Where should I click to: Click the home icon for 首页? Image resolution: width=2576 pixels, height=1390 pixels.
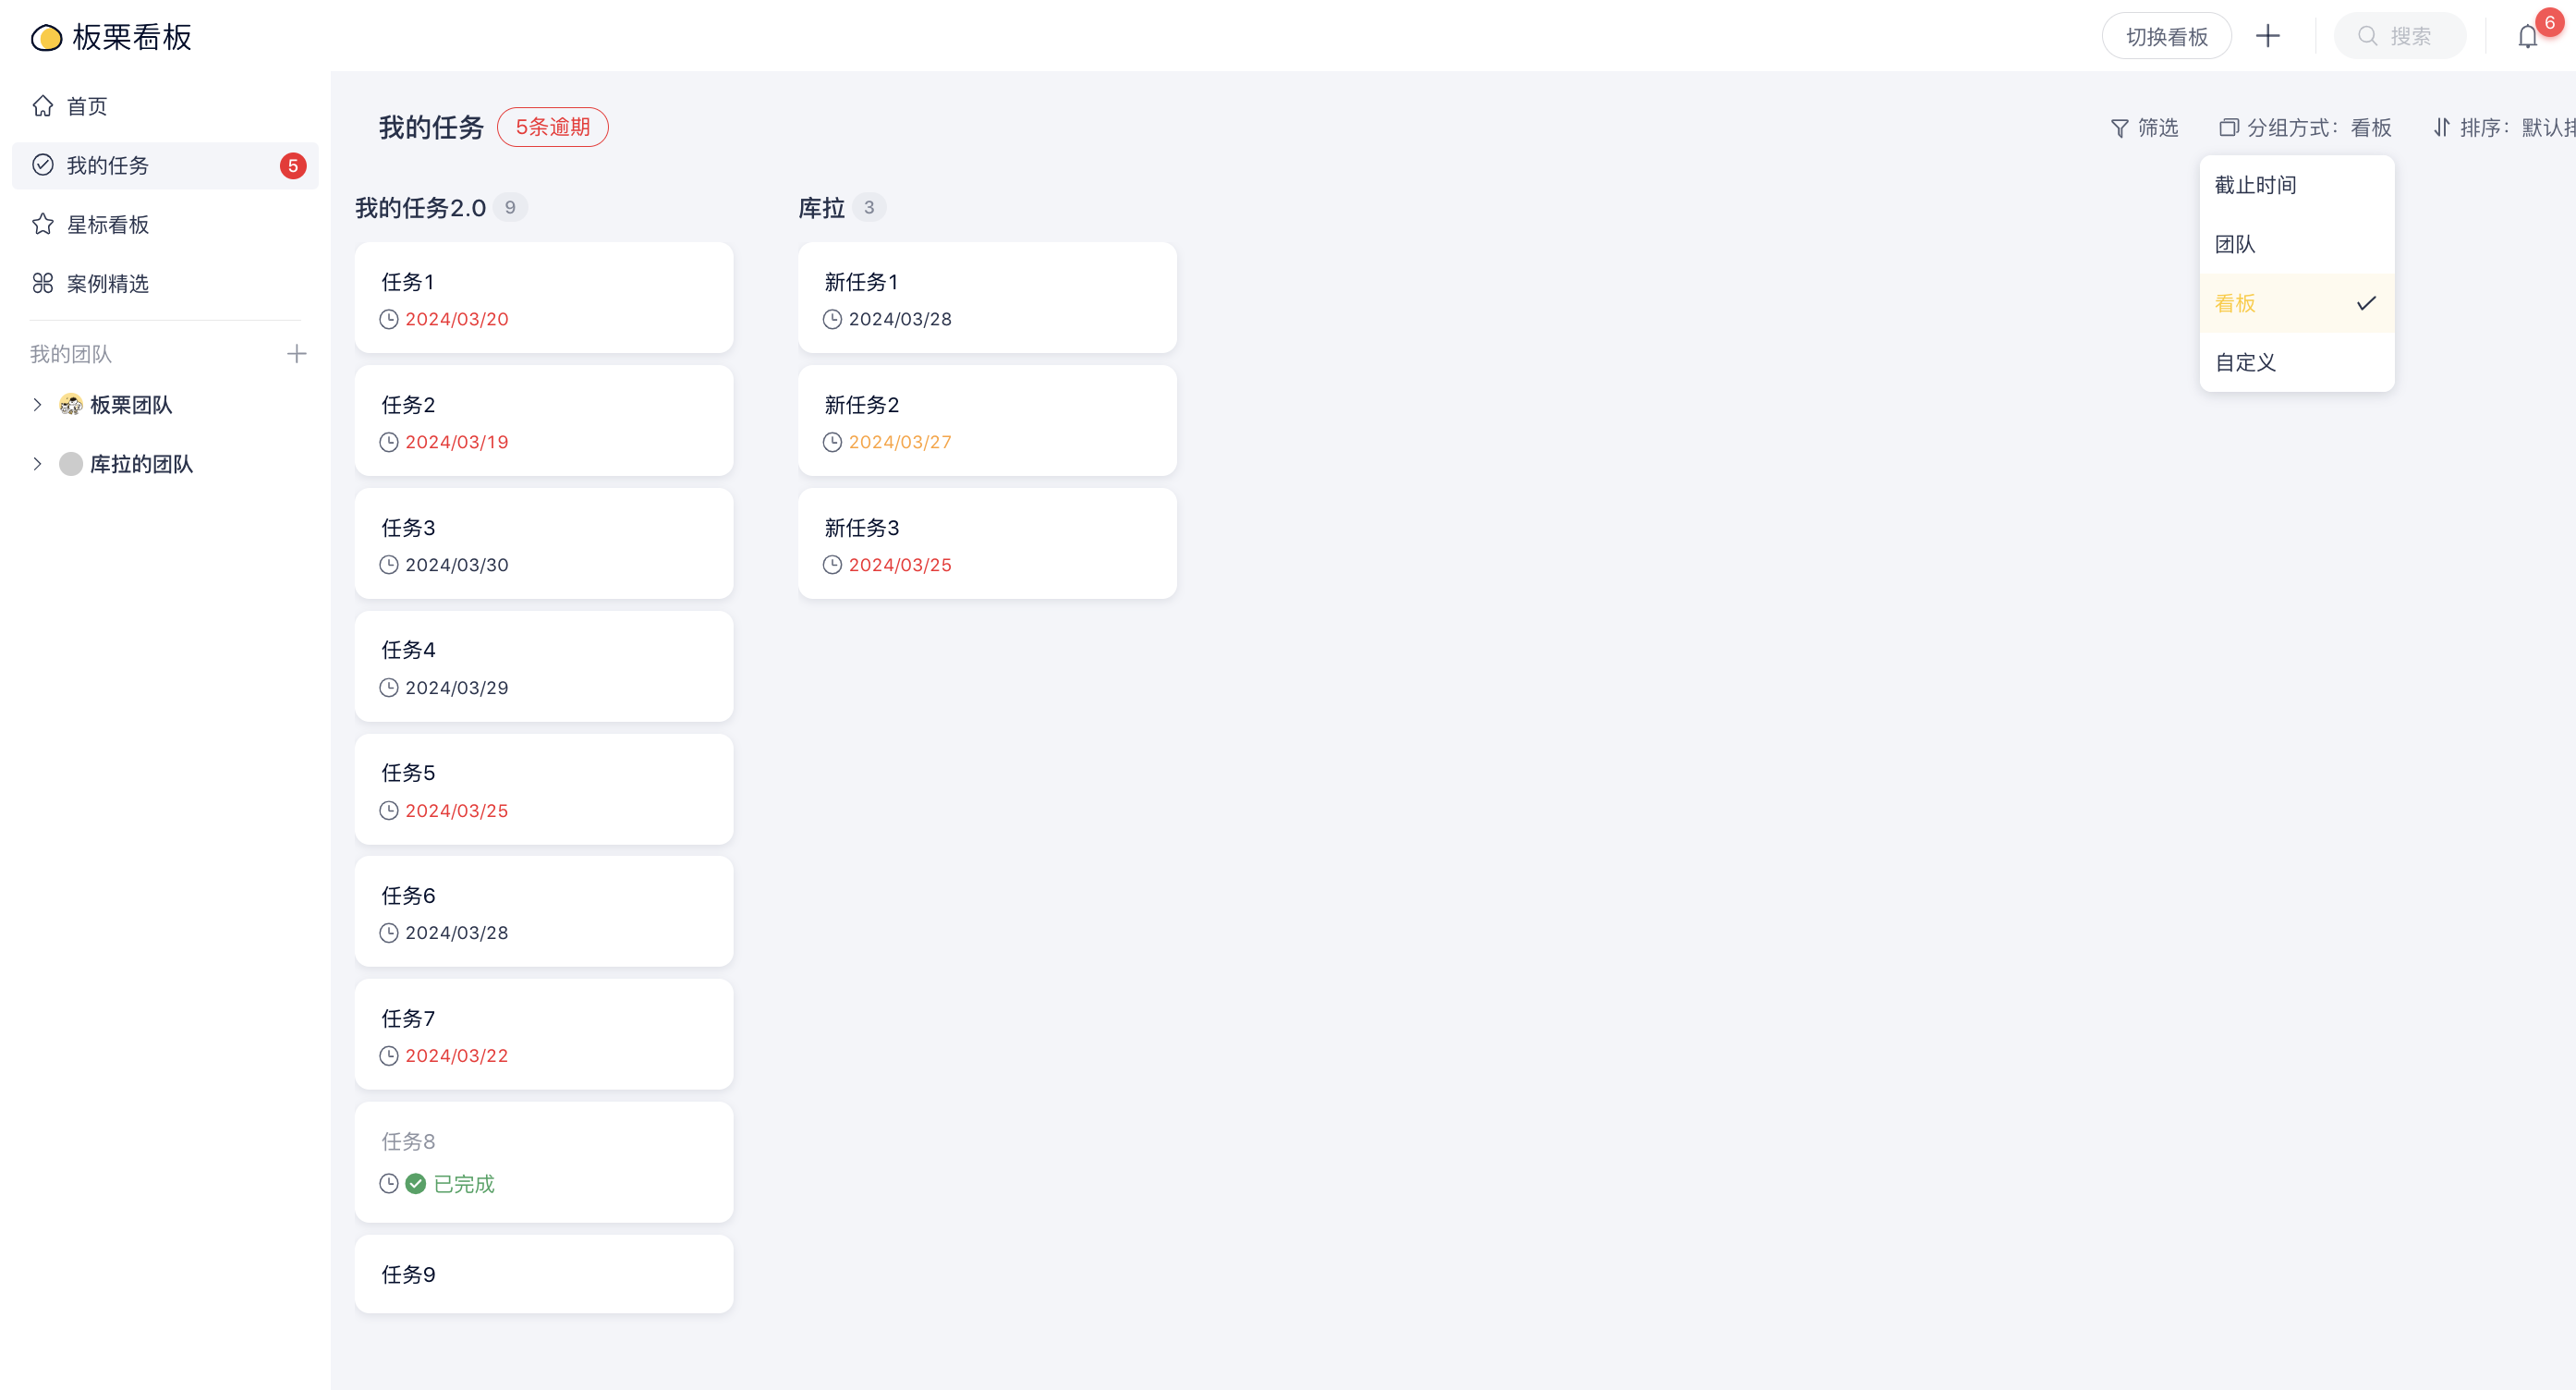tap(43, 106)
